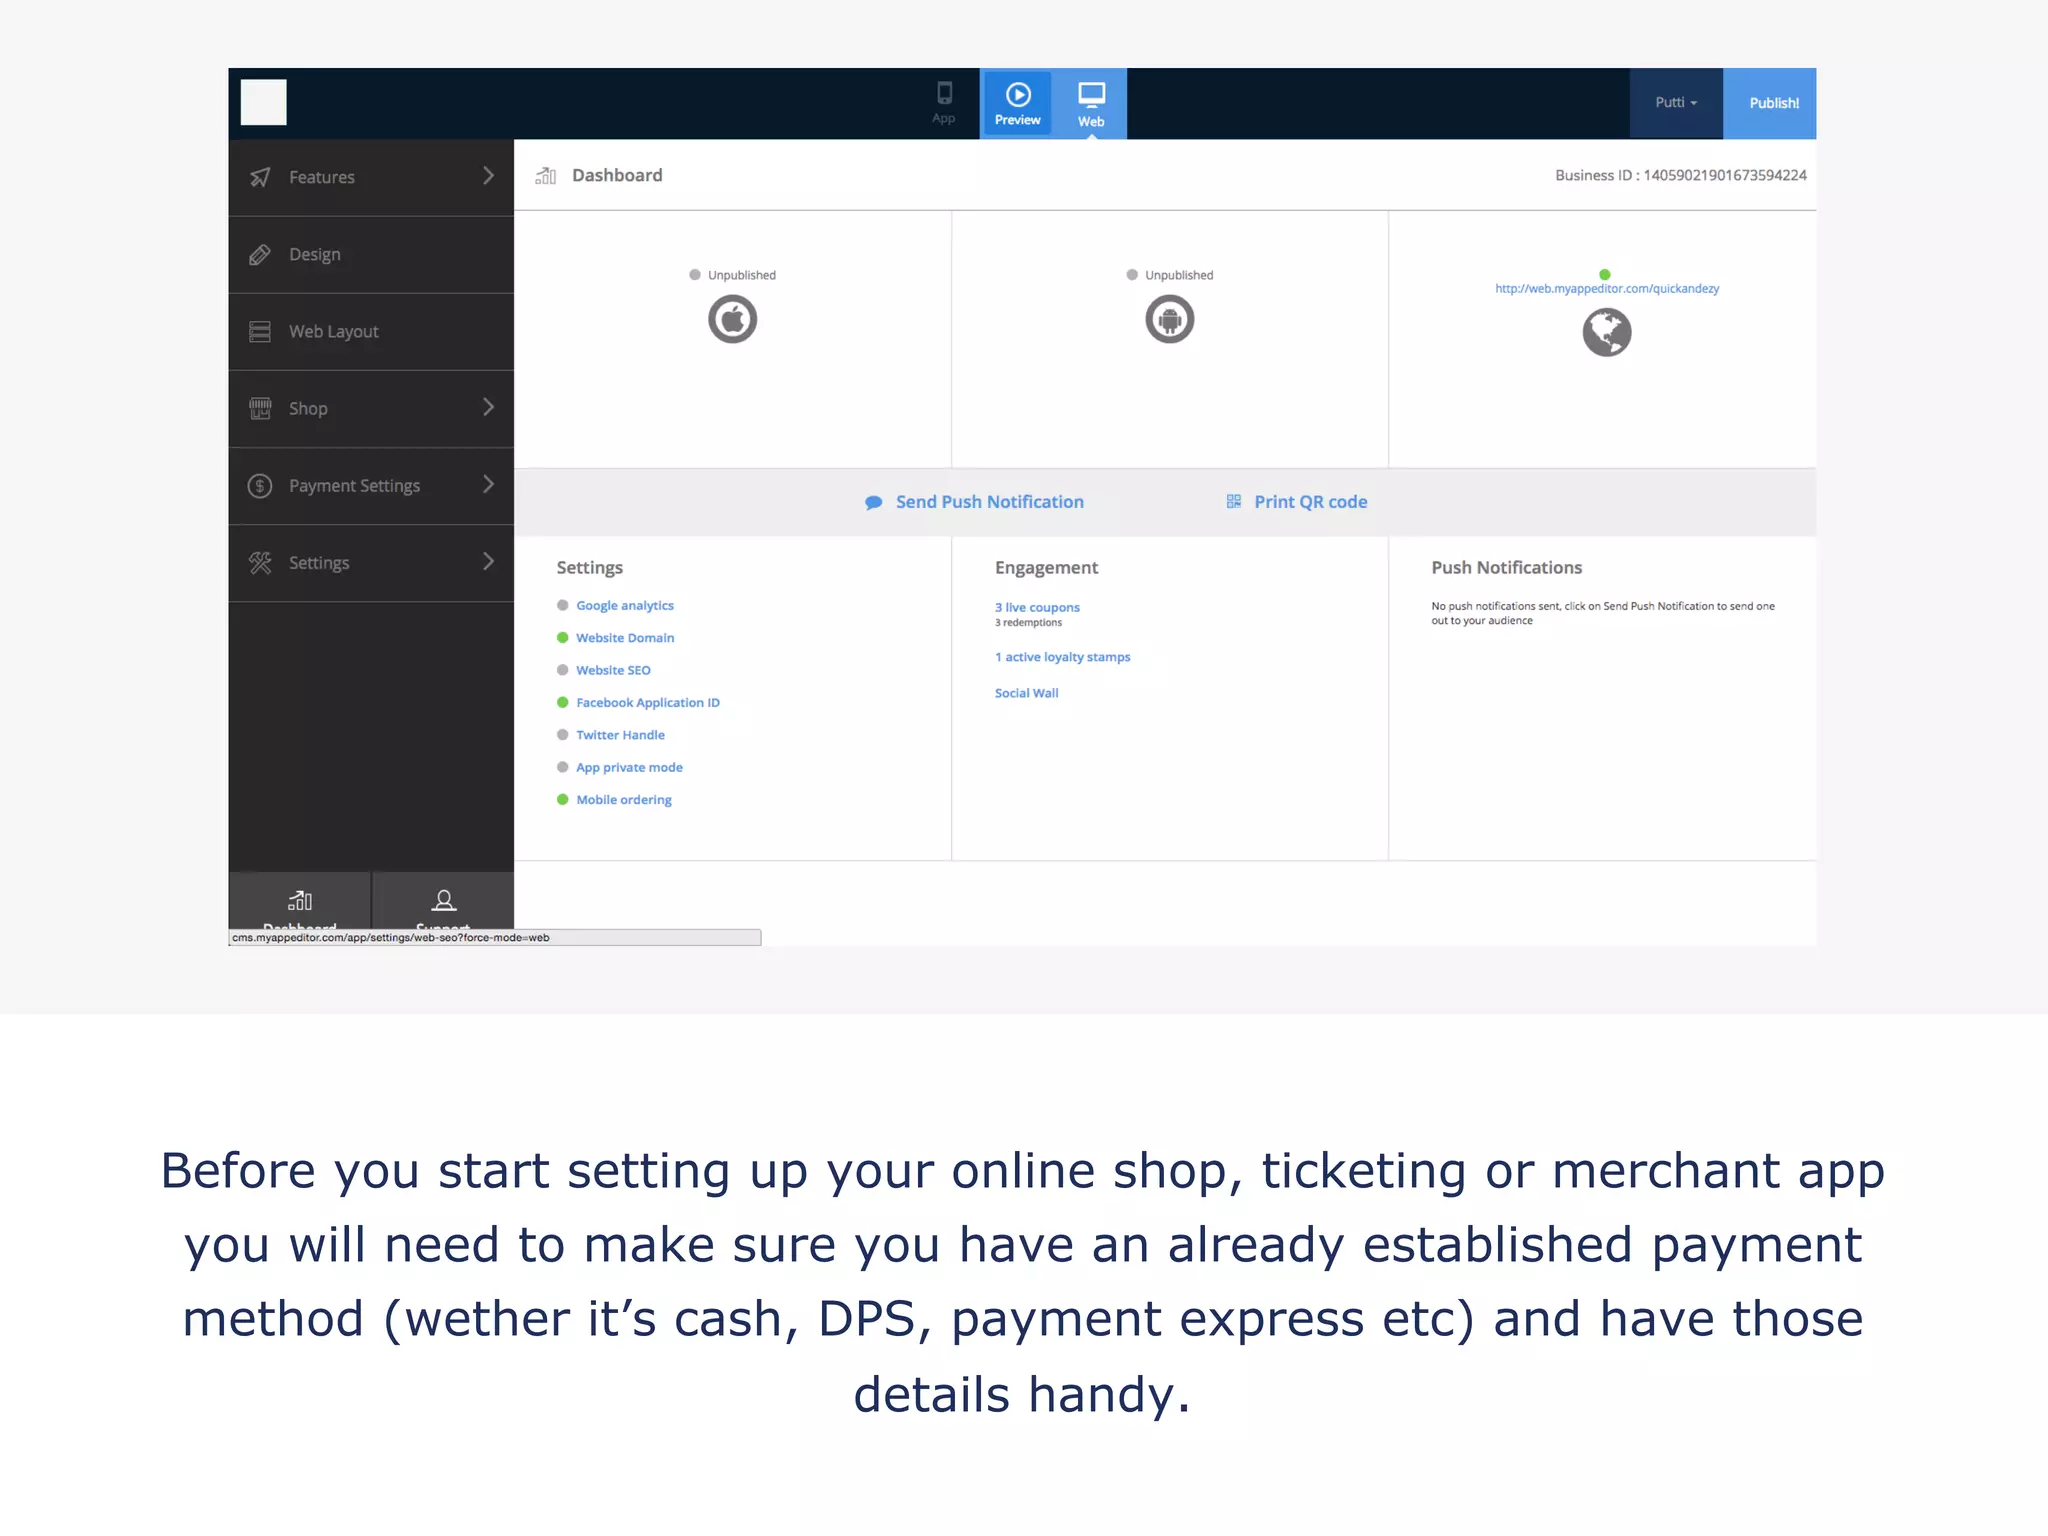Open the Web Layout menu item

point(333,331)
